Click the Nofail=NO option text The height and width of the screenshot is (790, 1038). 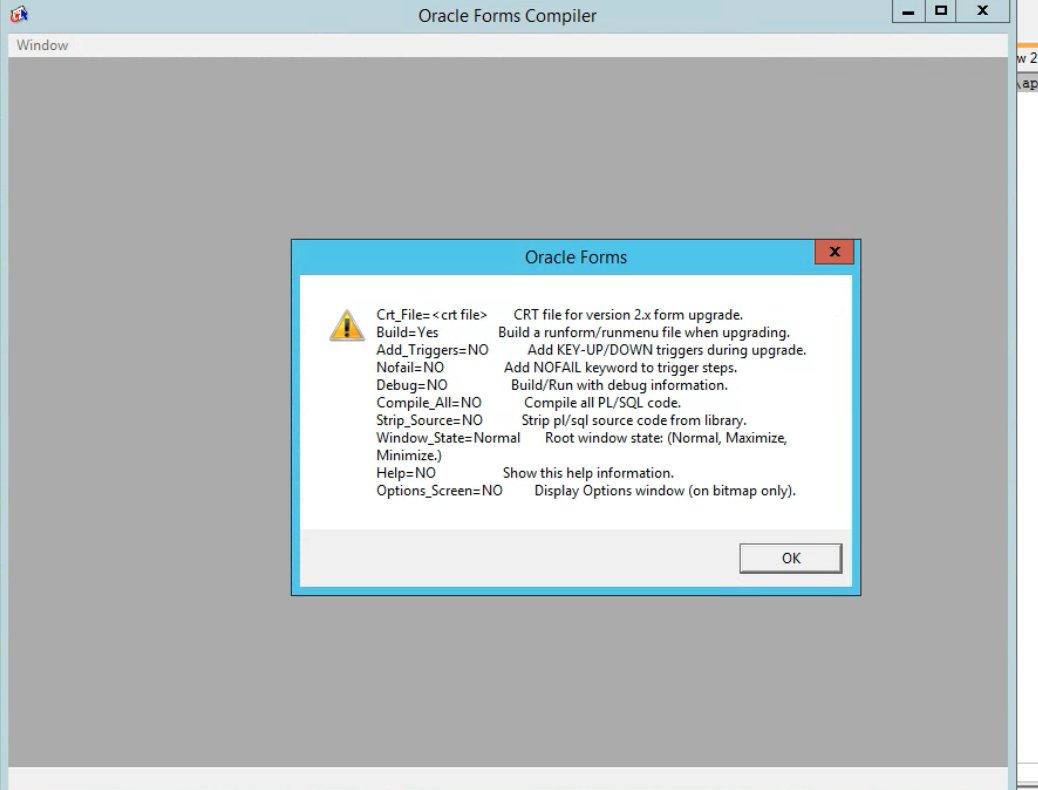(410, 367)
